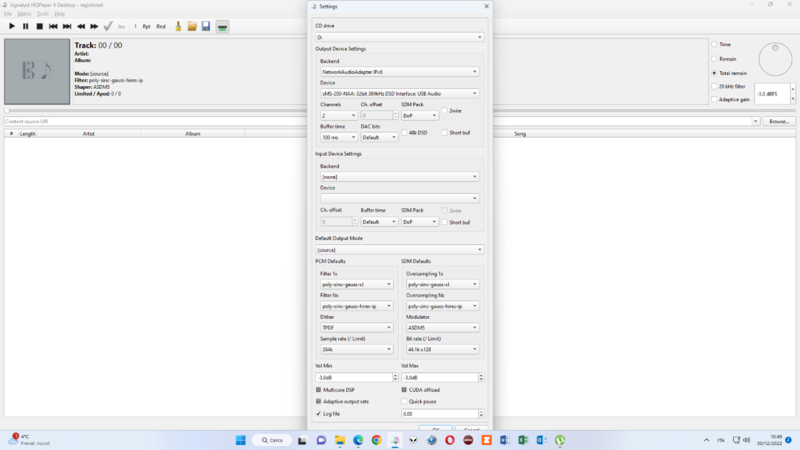Click the album art placeholder thumbnail

pos(37,71)
